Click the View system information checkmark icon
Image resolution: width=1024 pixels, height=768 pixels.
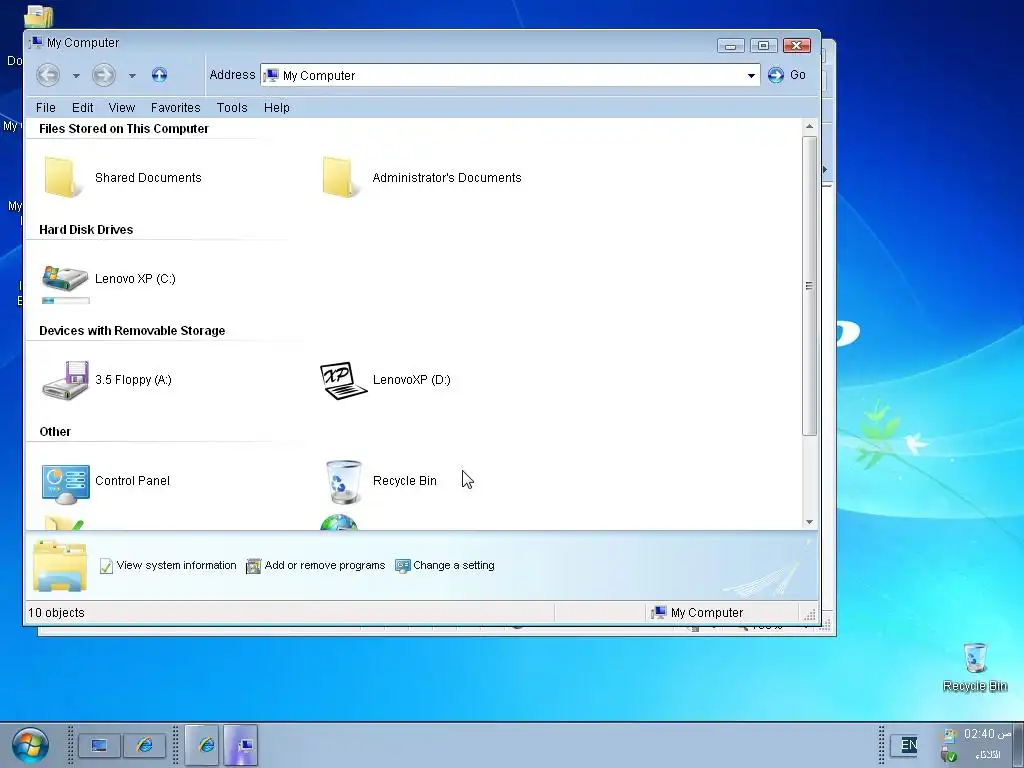point(106,566)
